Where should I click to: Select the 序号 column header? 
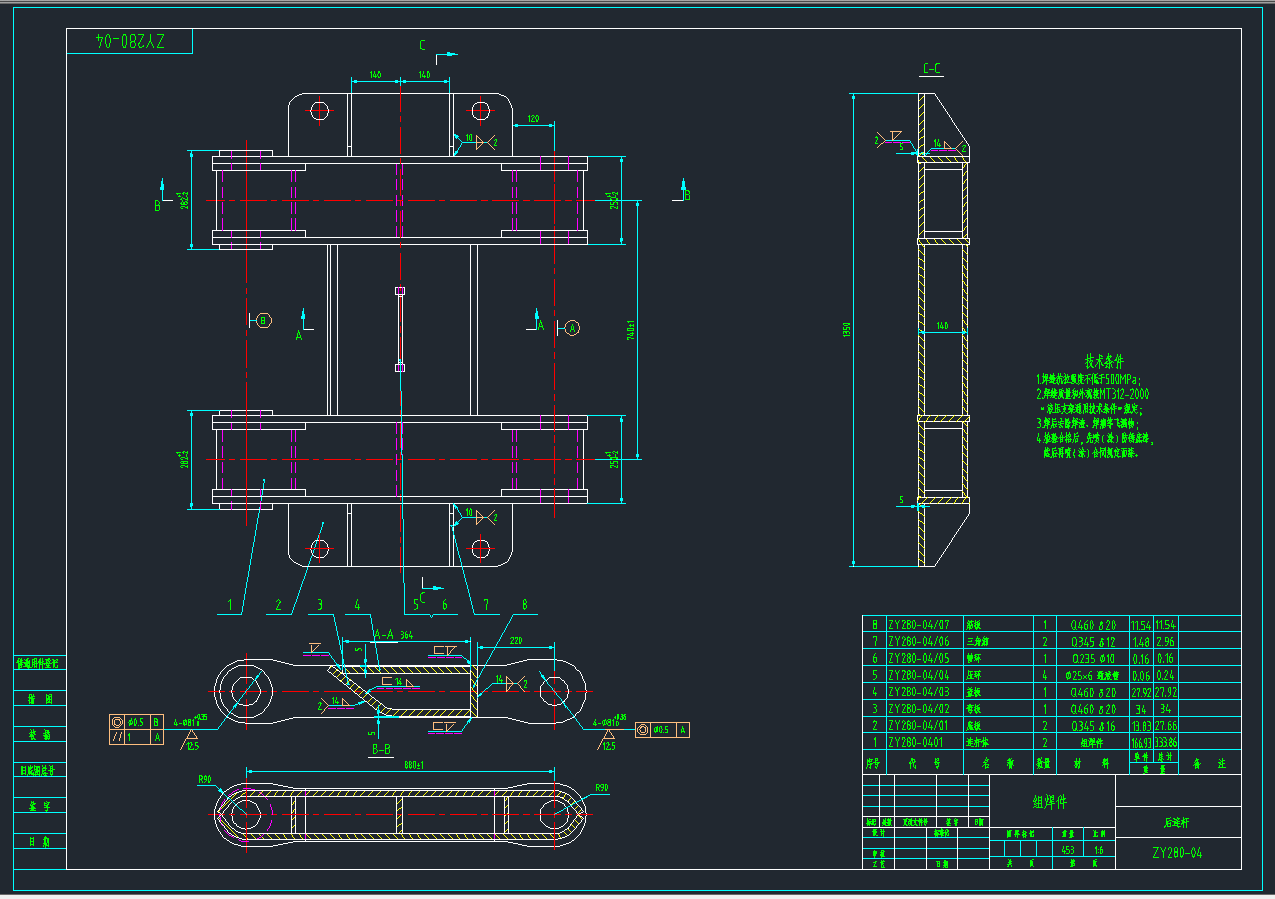pos(874,763)
